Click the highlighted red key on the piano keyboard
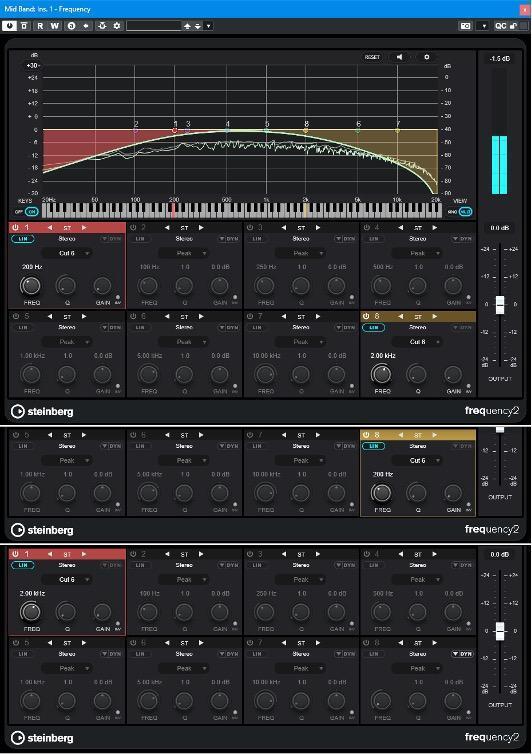 [174, 211]
